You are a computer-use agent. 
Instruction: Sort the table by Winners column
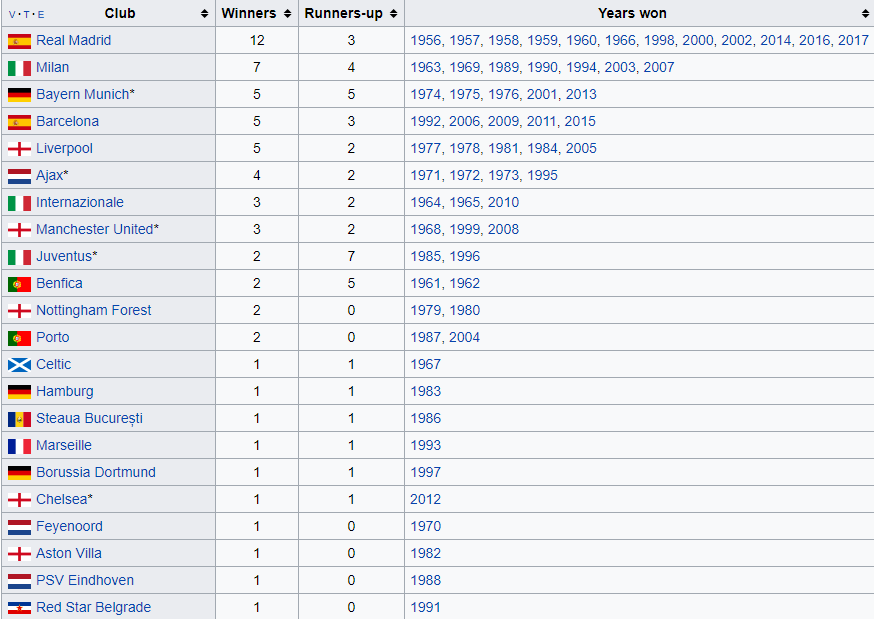[288, 13]
